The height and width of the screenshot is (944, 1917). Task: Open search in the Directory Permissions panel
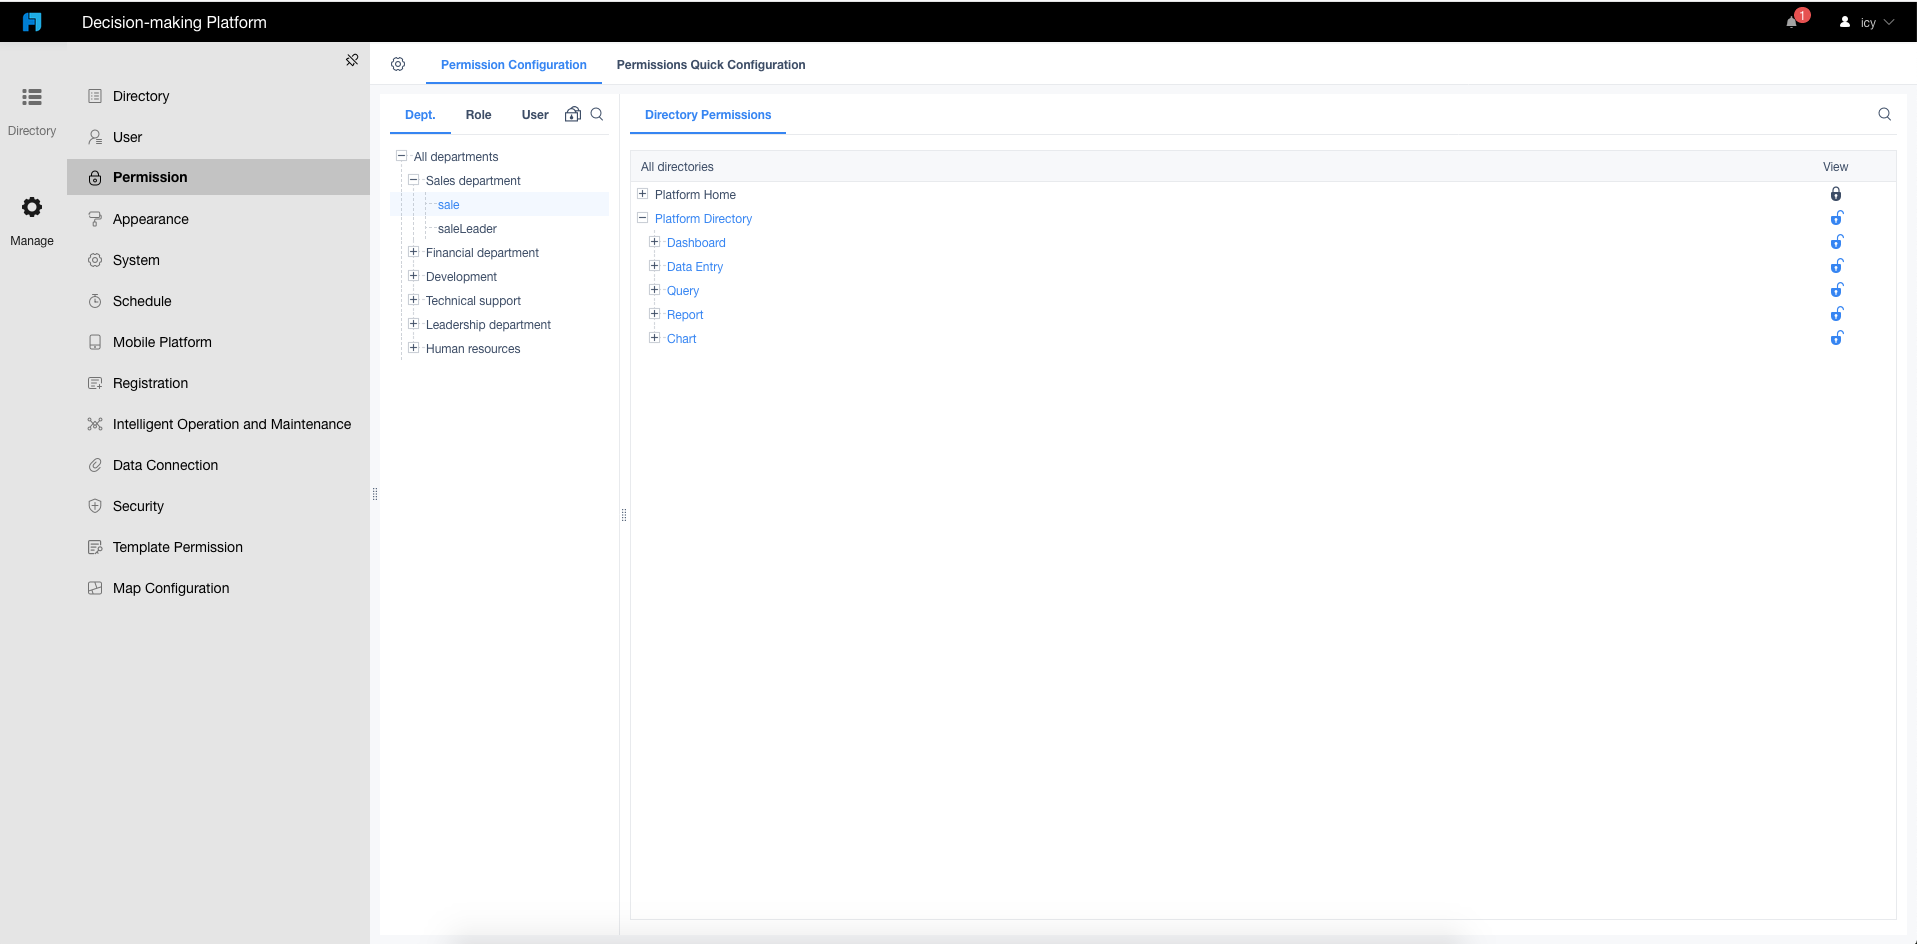[x=1884, y=114]
